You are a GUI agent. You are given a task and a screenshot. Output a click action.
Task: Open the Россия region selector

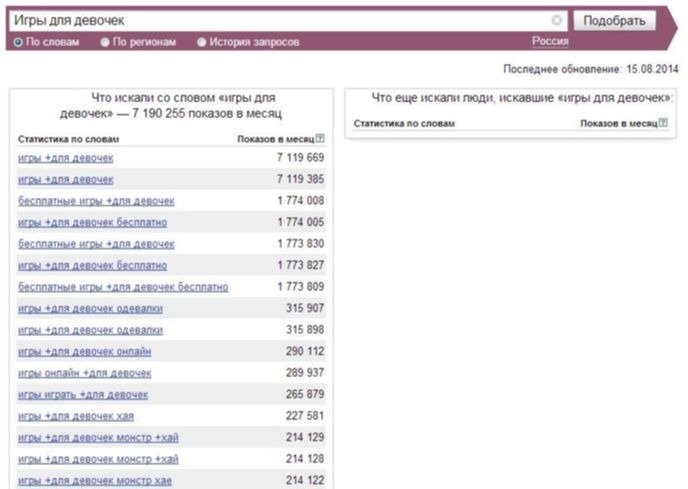click(x=550, y=41)
